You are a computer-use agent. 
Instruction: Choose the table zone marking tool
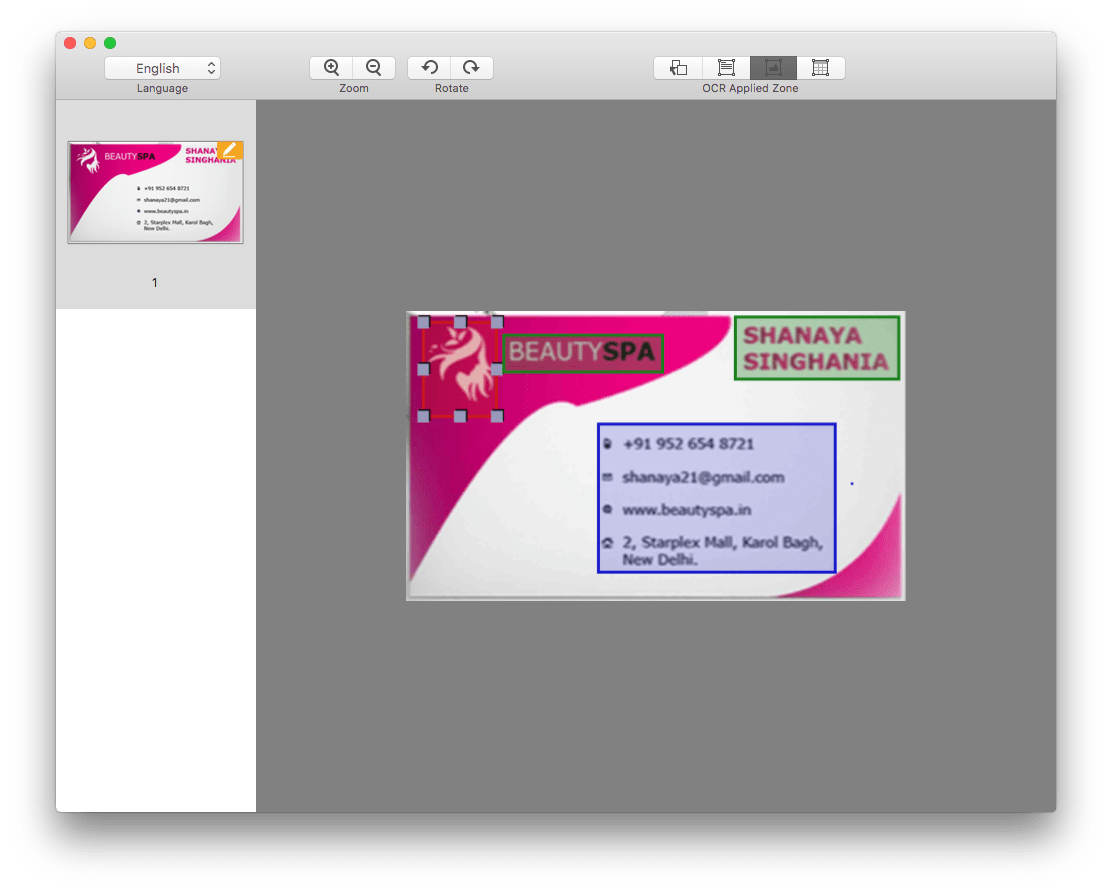click(x=821, y=68)
